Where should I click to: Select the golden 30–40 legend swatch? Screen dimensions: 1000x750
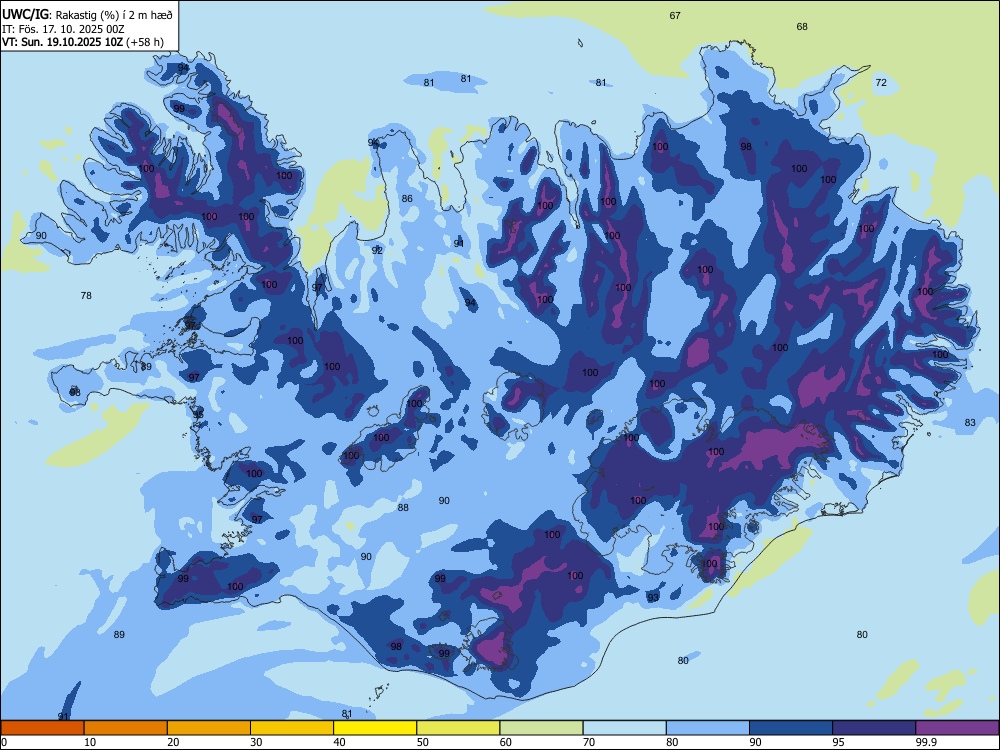click(291, 728)
